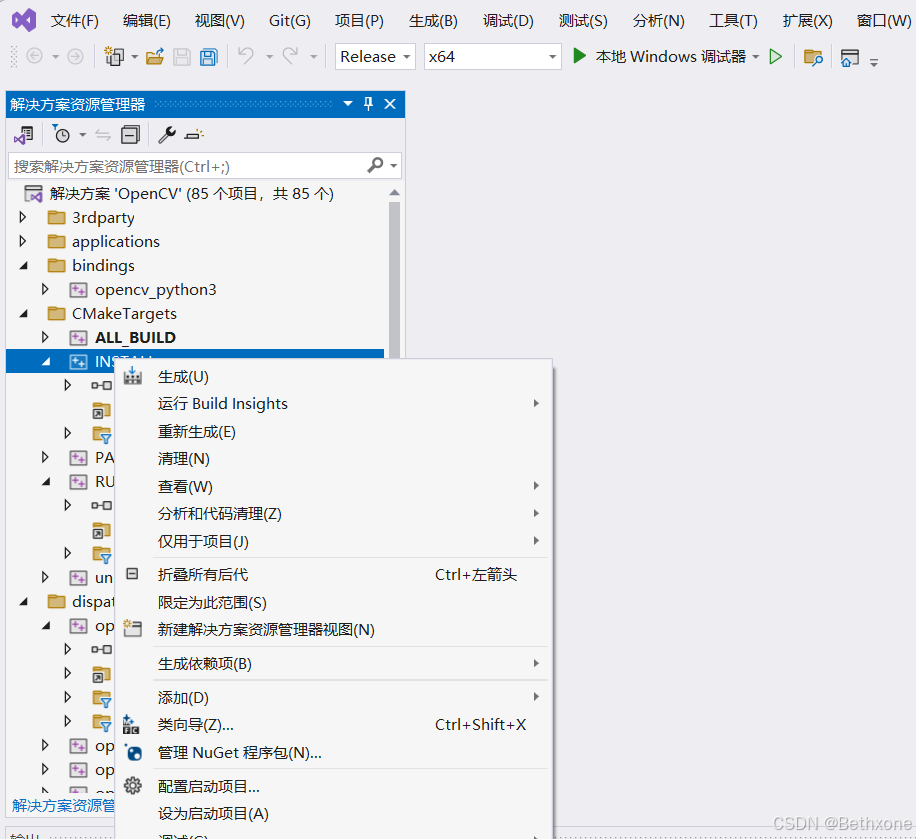916x839 pixels.
Task: Expand the opencv_python3 project
Action: (x=45, y=289)
